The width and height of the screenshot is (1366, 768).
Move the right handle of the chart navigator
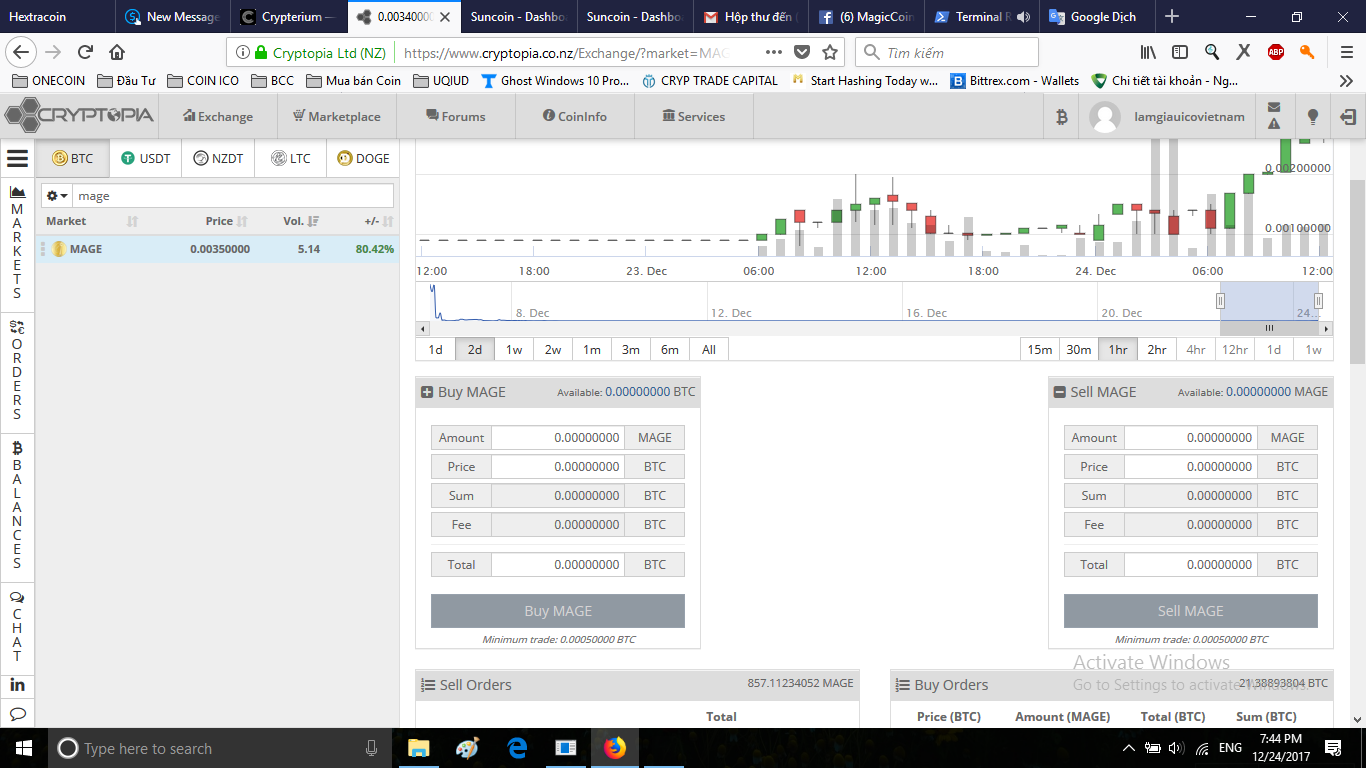[x=1318, y=301]
